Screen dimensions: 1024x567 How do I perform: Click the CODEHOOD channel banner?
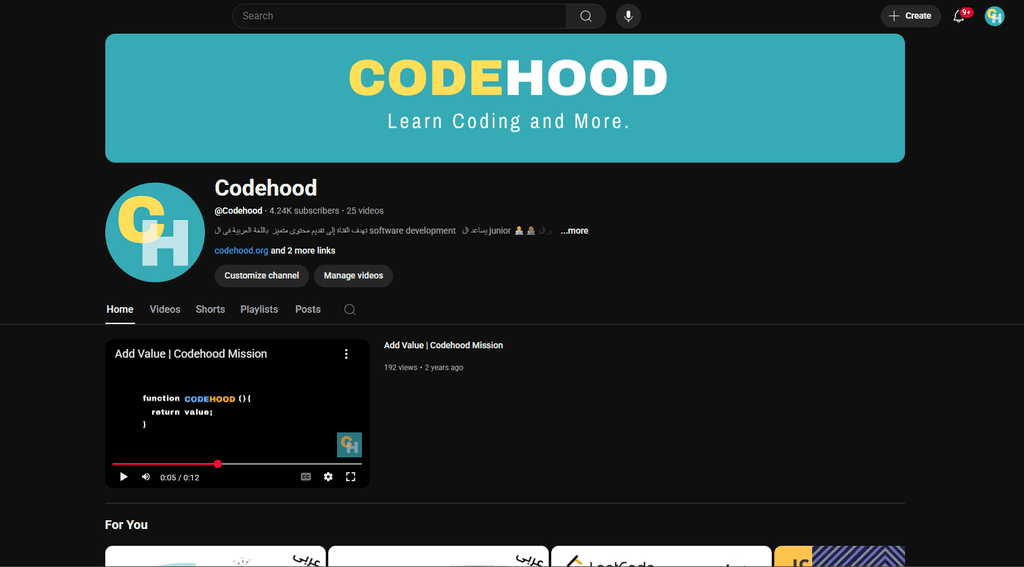pyautogui.click(x=505, y=98)
